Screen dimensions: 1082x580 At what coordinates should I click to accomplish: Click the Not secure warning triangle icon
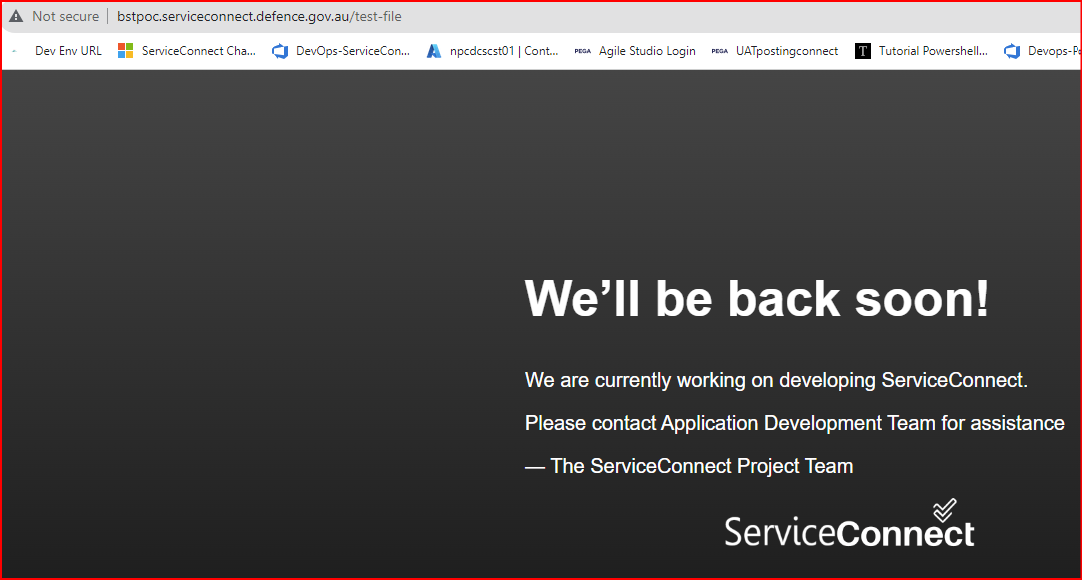tap(16, 16)
